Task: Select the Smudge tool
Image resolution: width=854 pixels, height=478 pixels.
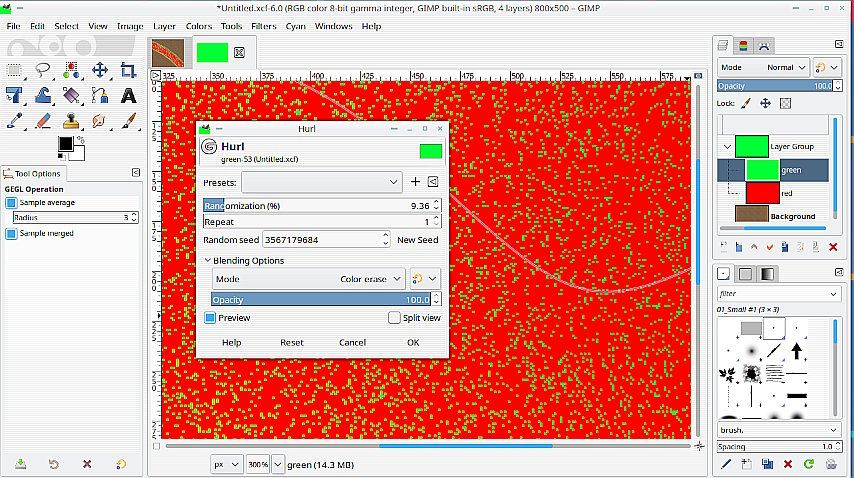Action: [x=100, y=120]
